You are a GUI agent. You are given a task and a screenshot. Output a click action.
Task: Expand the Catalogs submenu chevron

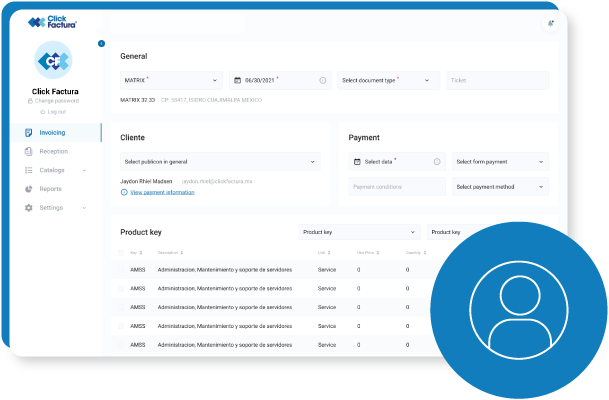(84, 170)
